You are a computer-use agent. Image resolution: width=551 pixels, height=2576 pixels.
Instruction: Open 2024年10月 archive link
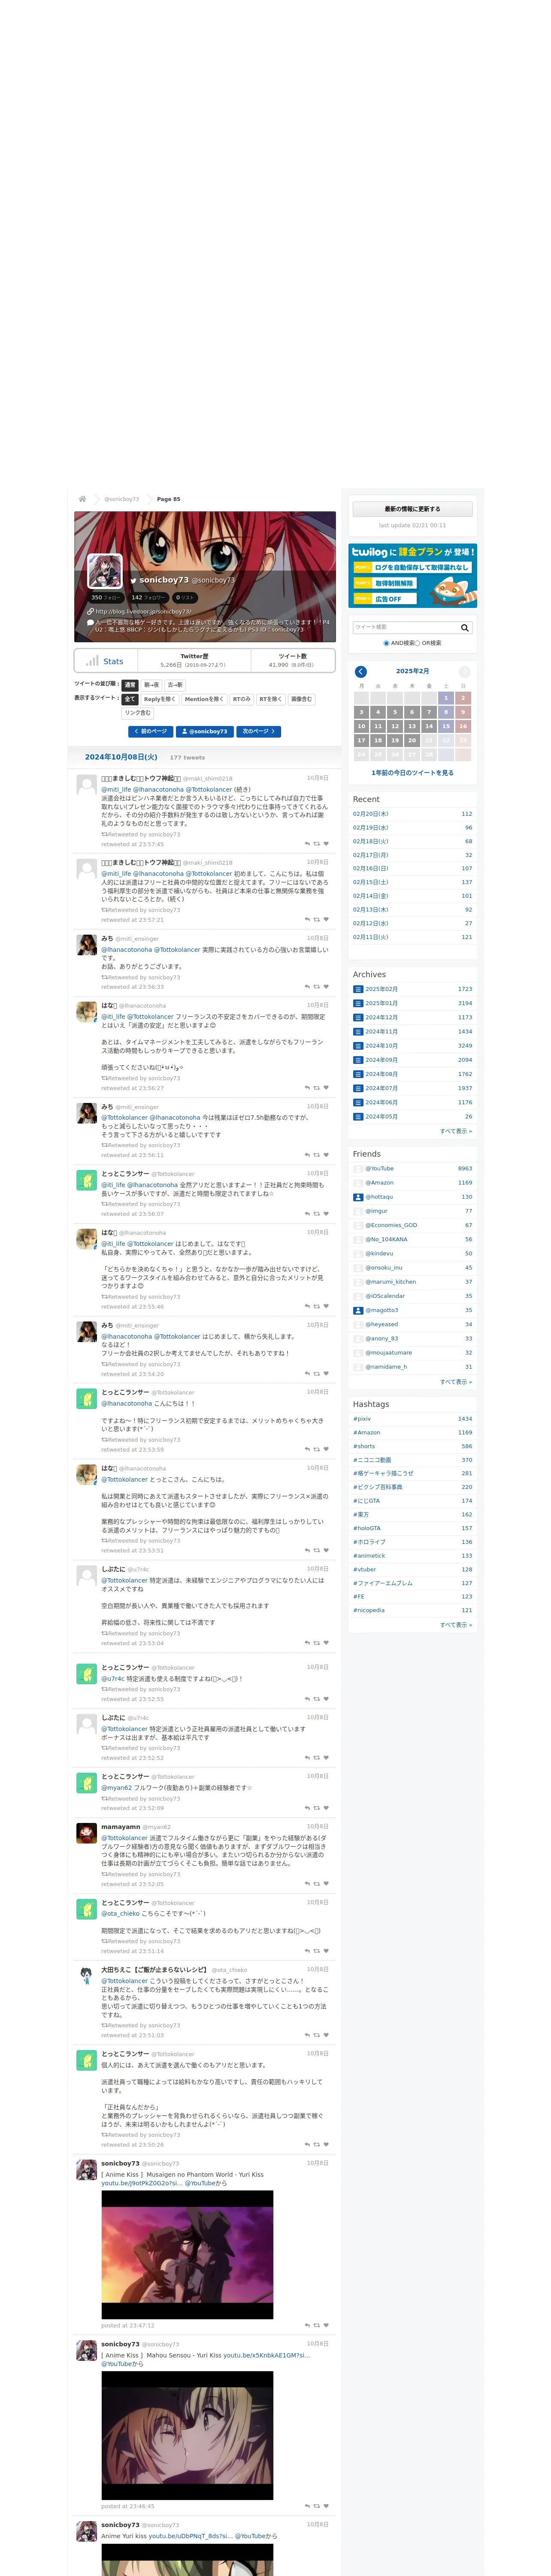[381, 1046]
